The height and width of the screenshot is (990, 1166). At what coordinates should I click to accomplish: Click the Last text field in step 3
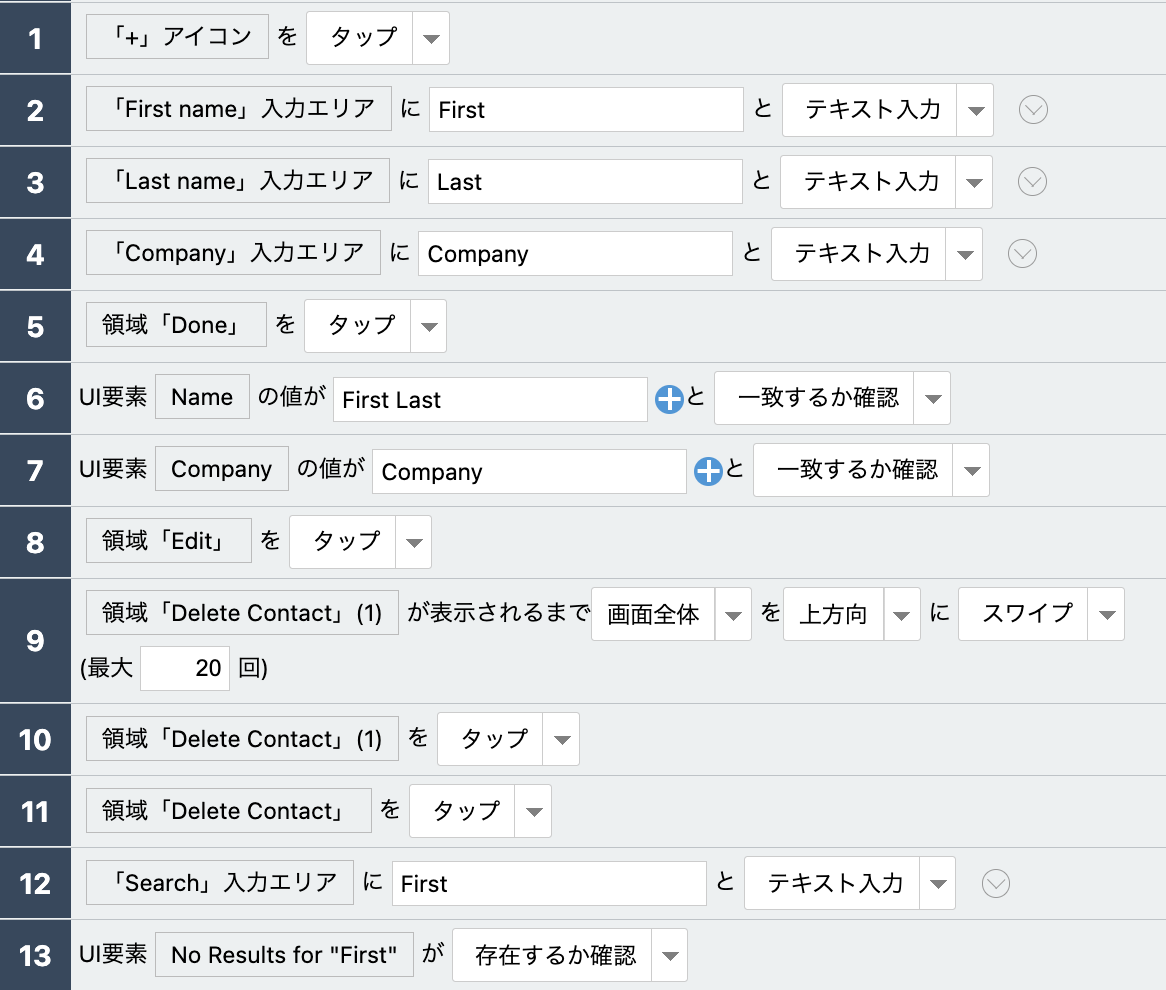click(x=585, y=181)
